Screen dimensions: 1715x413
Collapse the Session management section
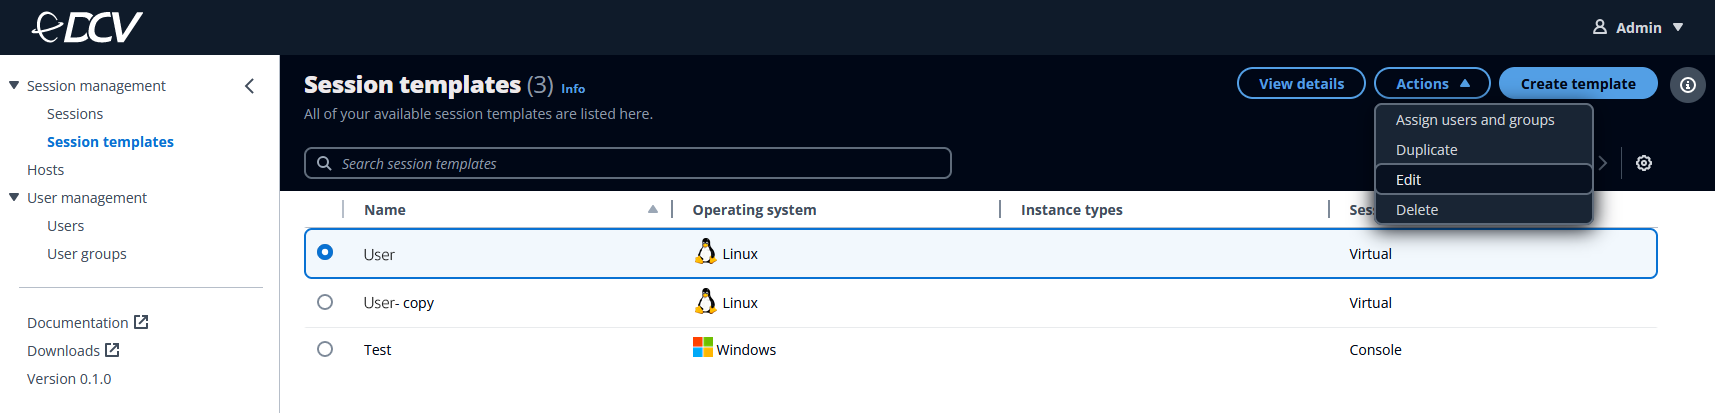[14, 86]
